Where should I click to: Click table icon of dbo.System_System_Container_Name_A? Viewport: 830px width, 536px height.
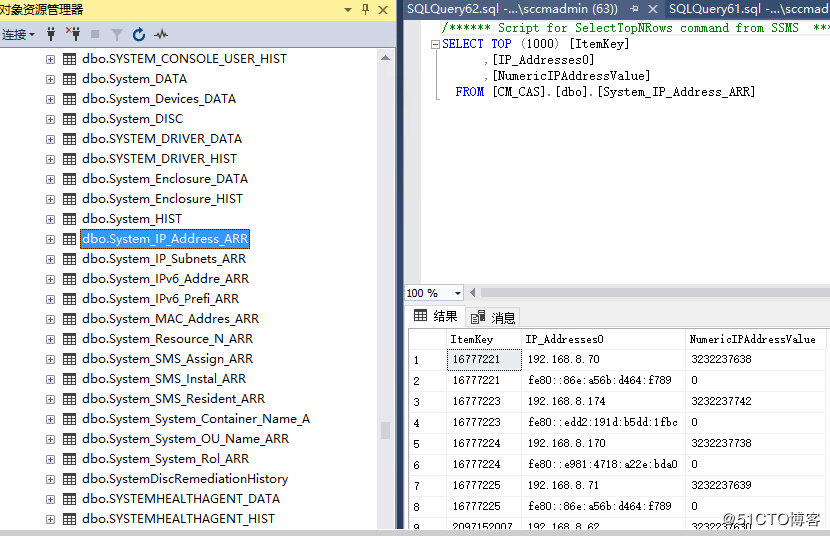point(69,419)
